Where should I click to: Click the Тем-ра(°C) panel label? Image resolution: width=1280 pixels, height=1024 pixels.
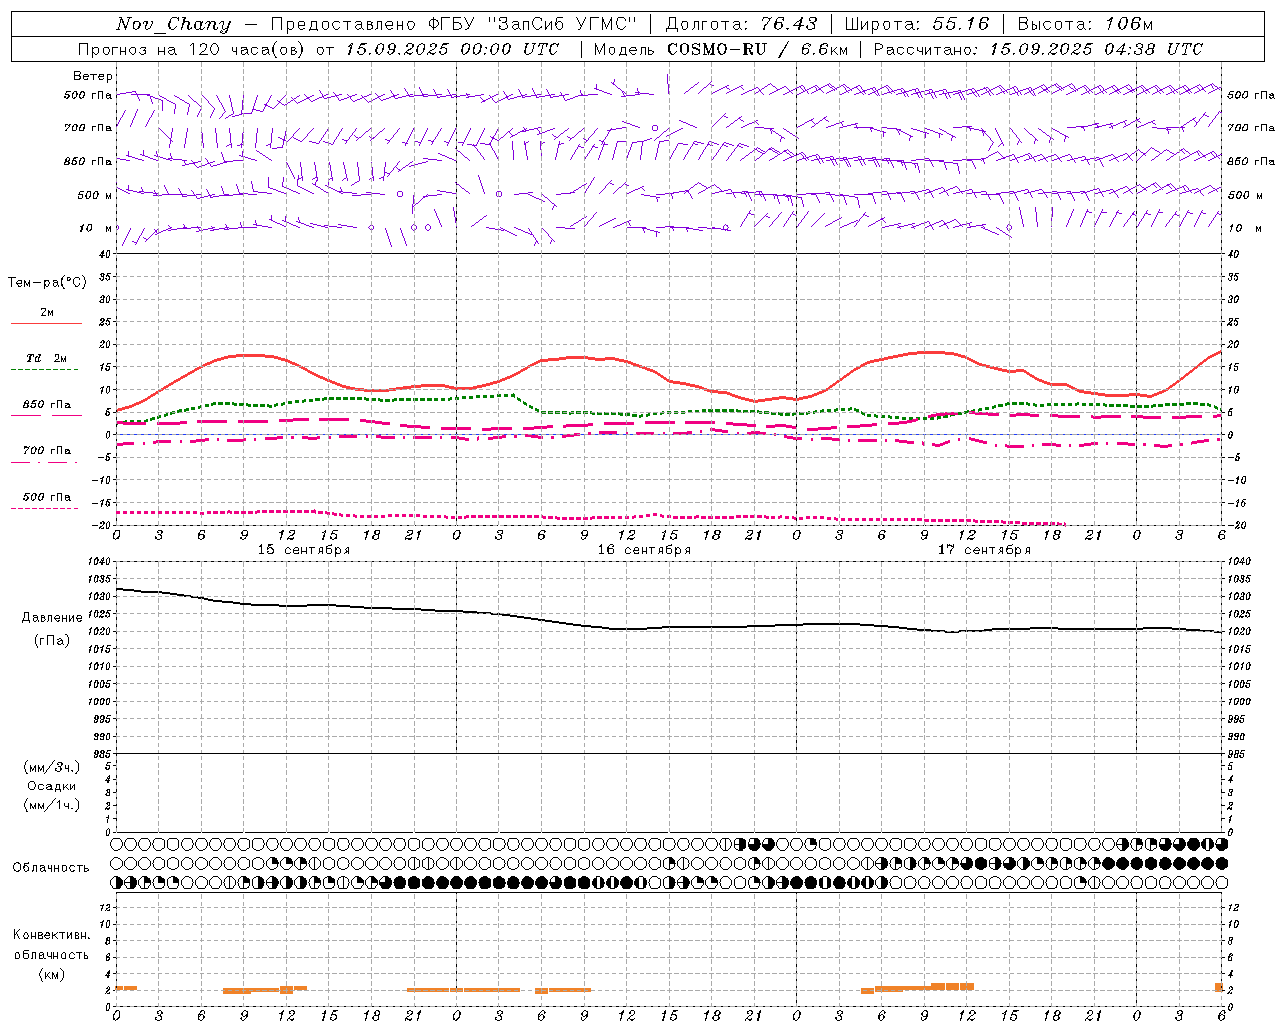pos(47,283)
